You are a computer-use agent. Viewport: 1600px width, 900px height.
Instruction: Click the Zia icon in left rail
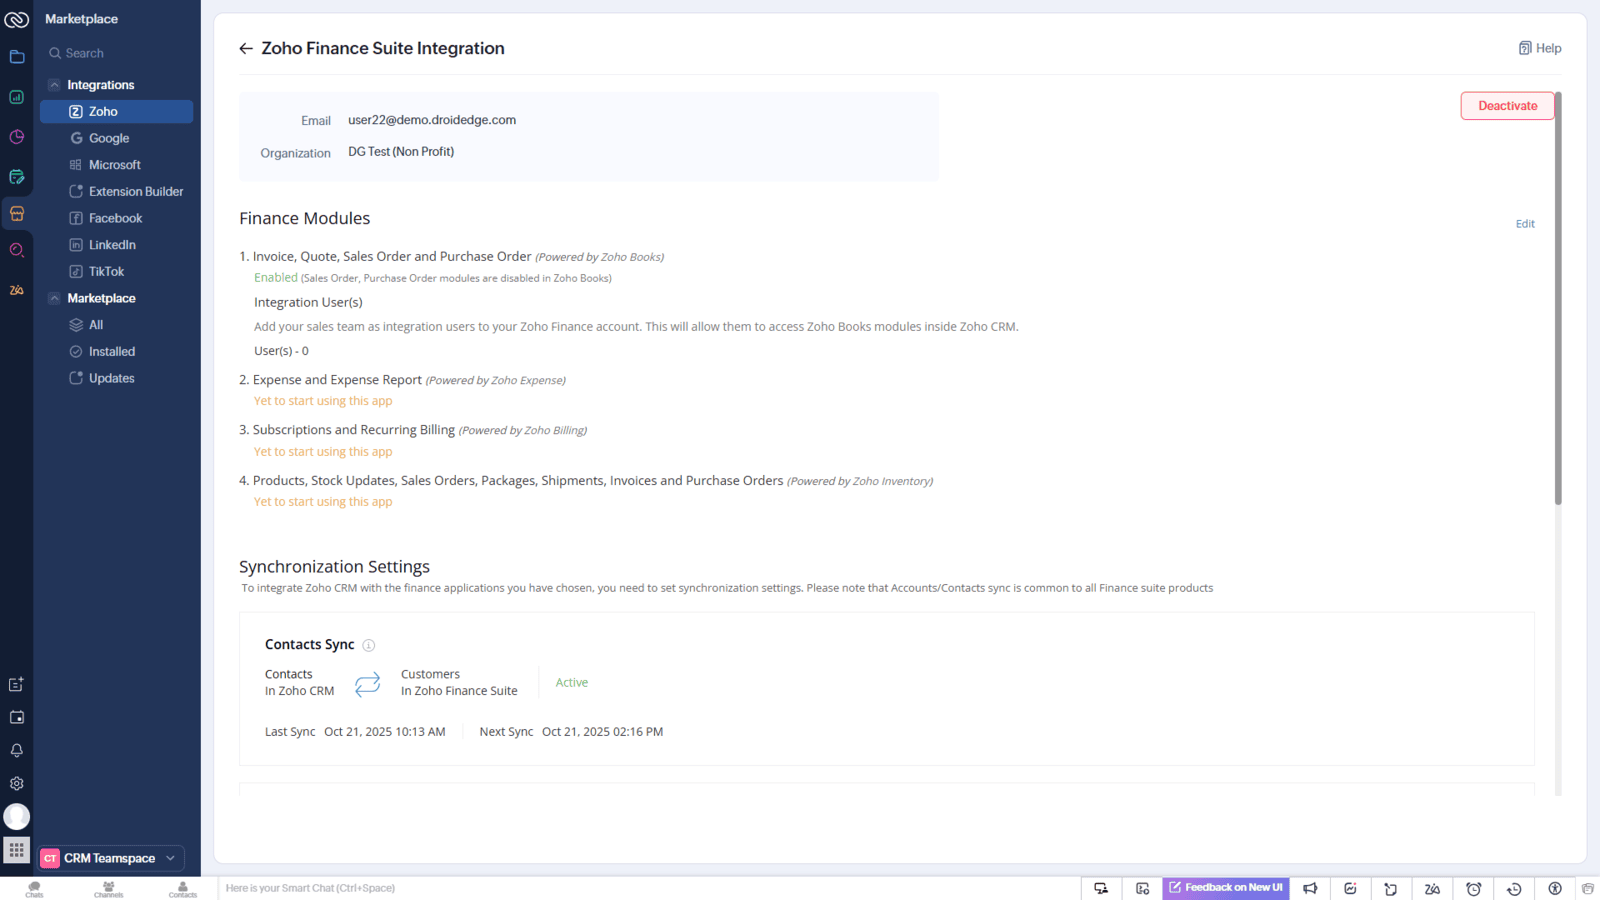17,290
